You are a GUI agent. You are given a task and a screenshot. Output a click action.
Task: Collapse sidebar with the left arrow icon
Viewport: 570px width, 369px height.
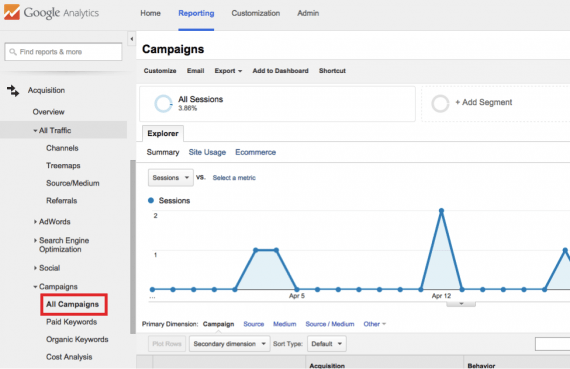tap(132, 39)
